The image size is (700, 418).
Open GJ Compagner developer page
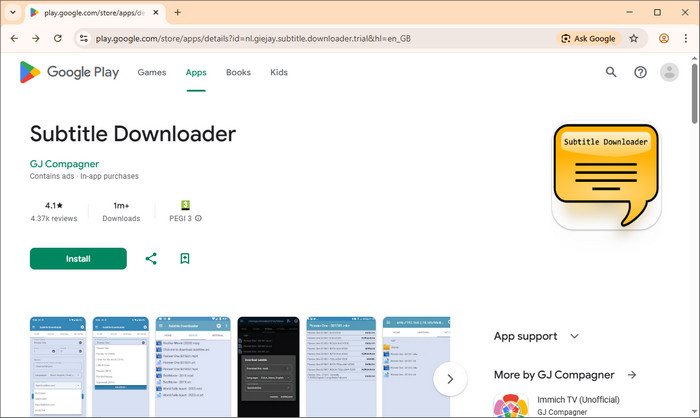pos(64,164)
